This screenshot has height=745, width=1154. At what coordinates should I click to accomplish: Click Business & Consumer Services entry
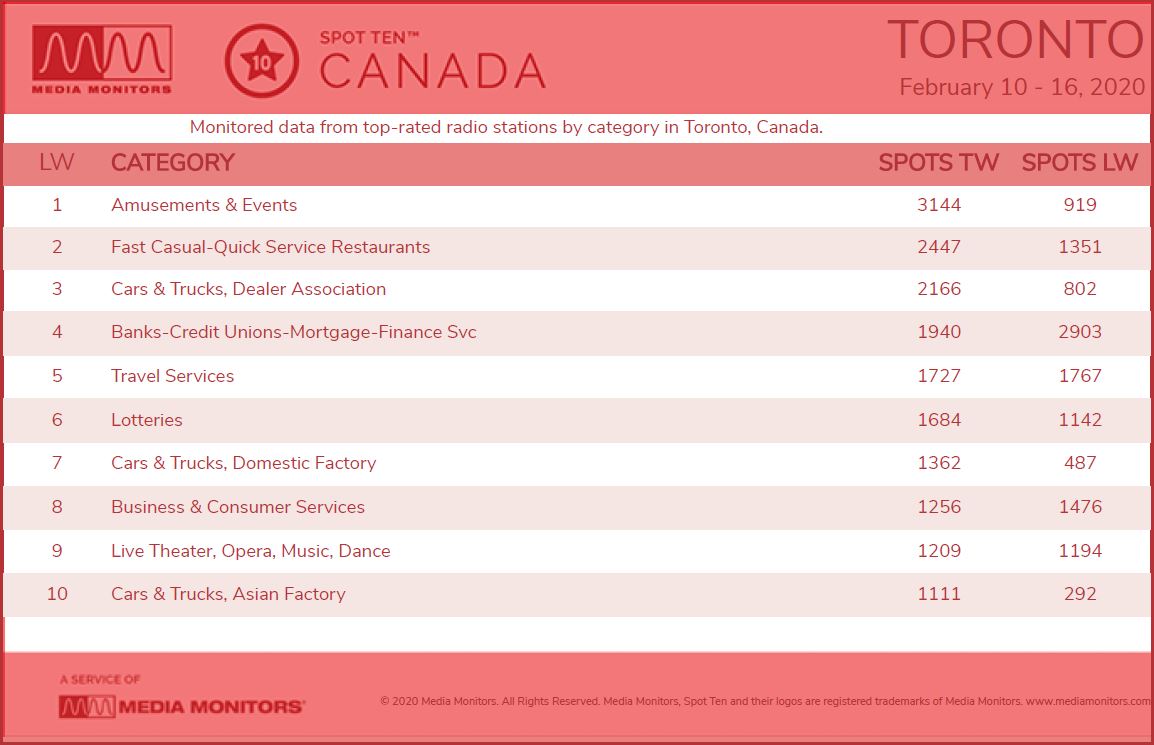[x=238, y=507]
